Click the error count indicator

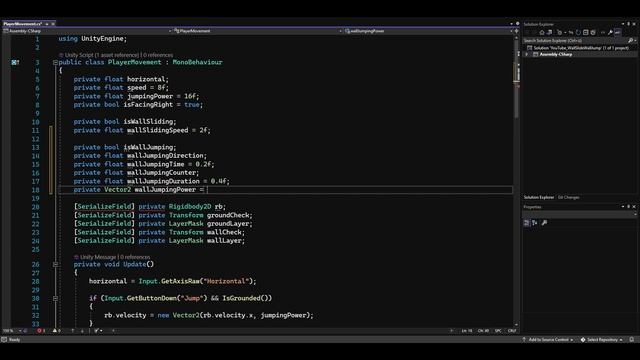tap(41, 331)
